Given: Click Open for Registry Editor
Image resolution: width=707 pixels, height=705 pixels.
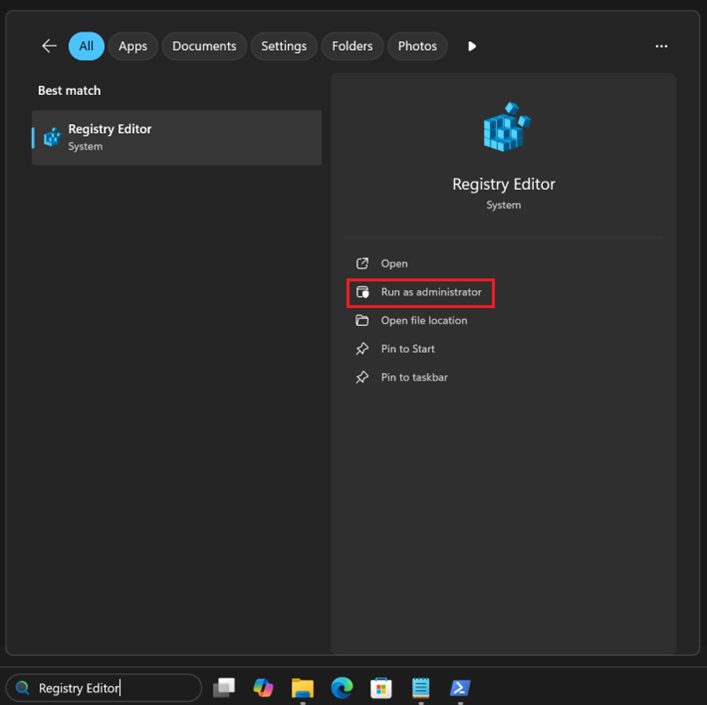Looking at the screenshot, I should tap(394, 263).
